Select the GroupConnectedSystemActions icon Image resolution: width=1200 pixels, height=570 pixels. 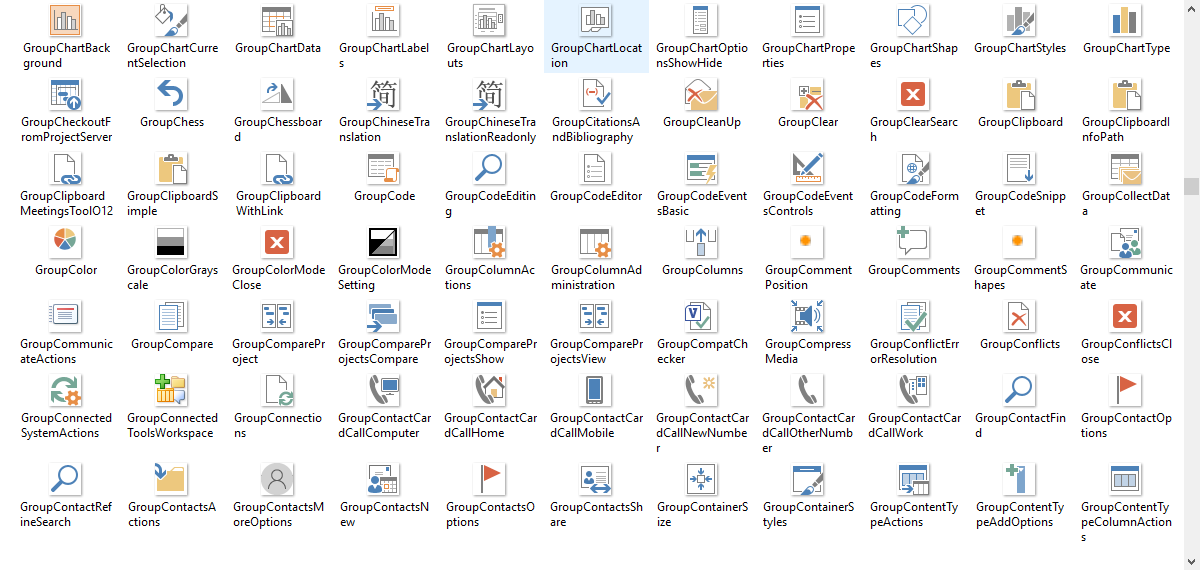[66, 391]
